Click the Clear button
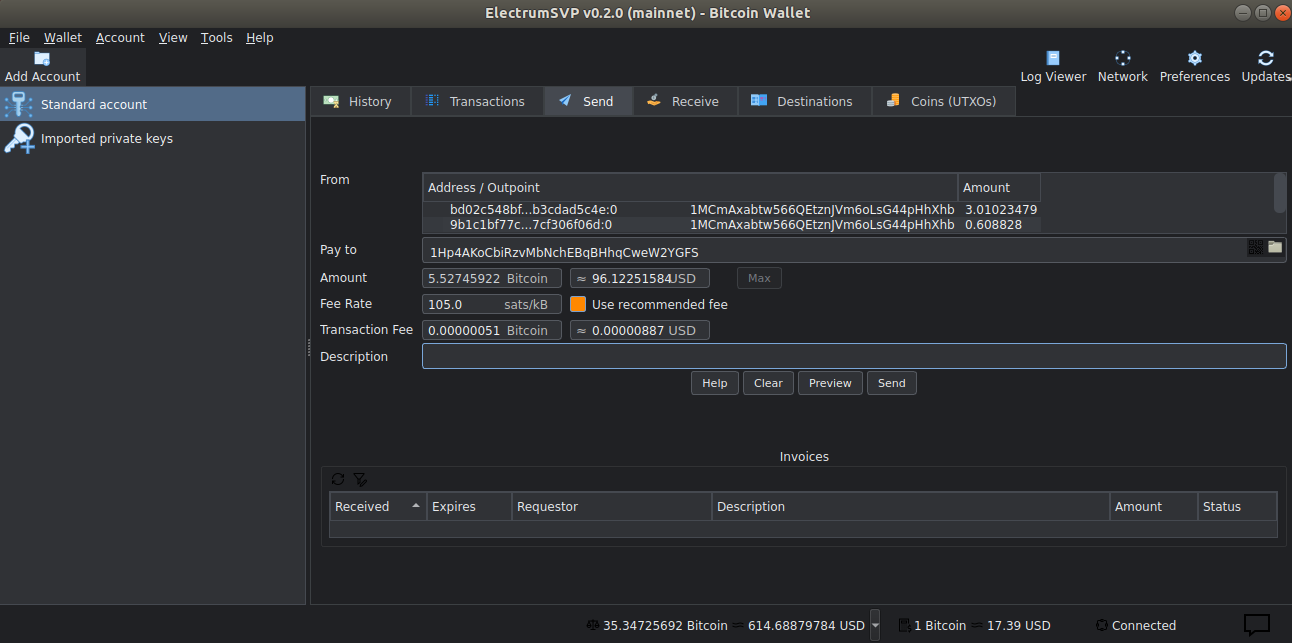Screen dimensions: 1292x643 click(768, 383)
